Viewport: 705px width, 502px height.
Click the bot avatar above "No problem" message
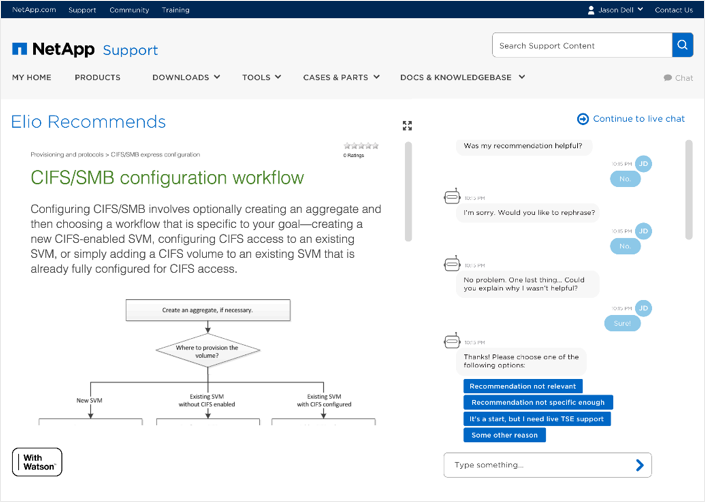coord(452,264)
